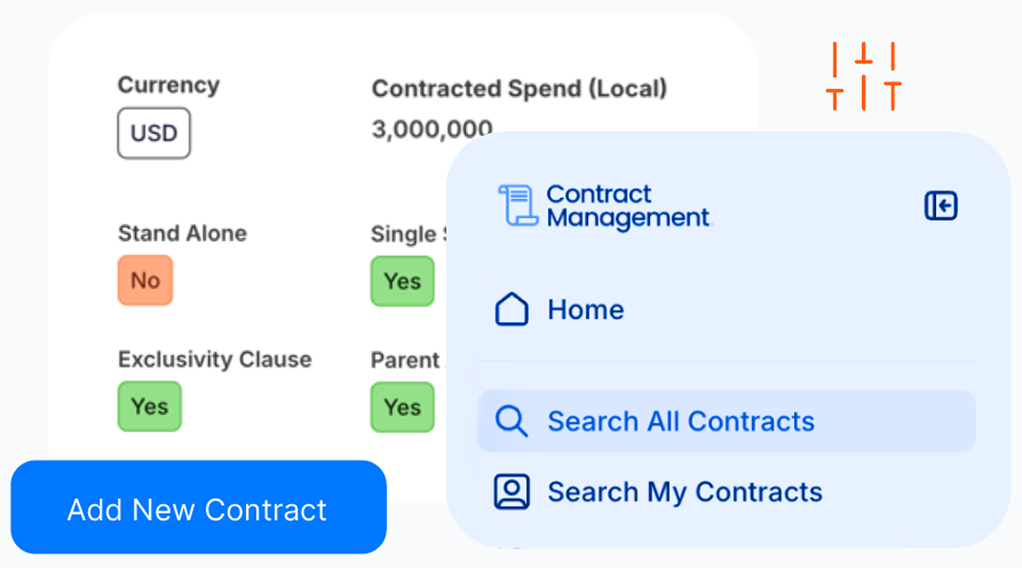Click the orange filter sliders icon
Viewport: 1022px width, 568px height.
click(864, 76)
